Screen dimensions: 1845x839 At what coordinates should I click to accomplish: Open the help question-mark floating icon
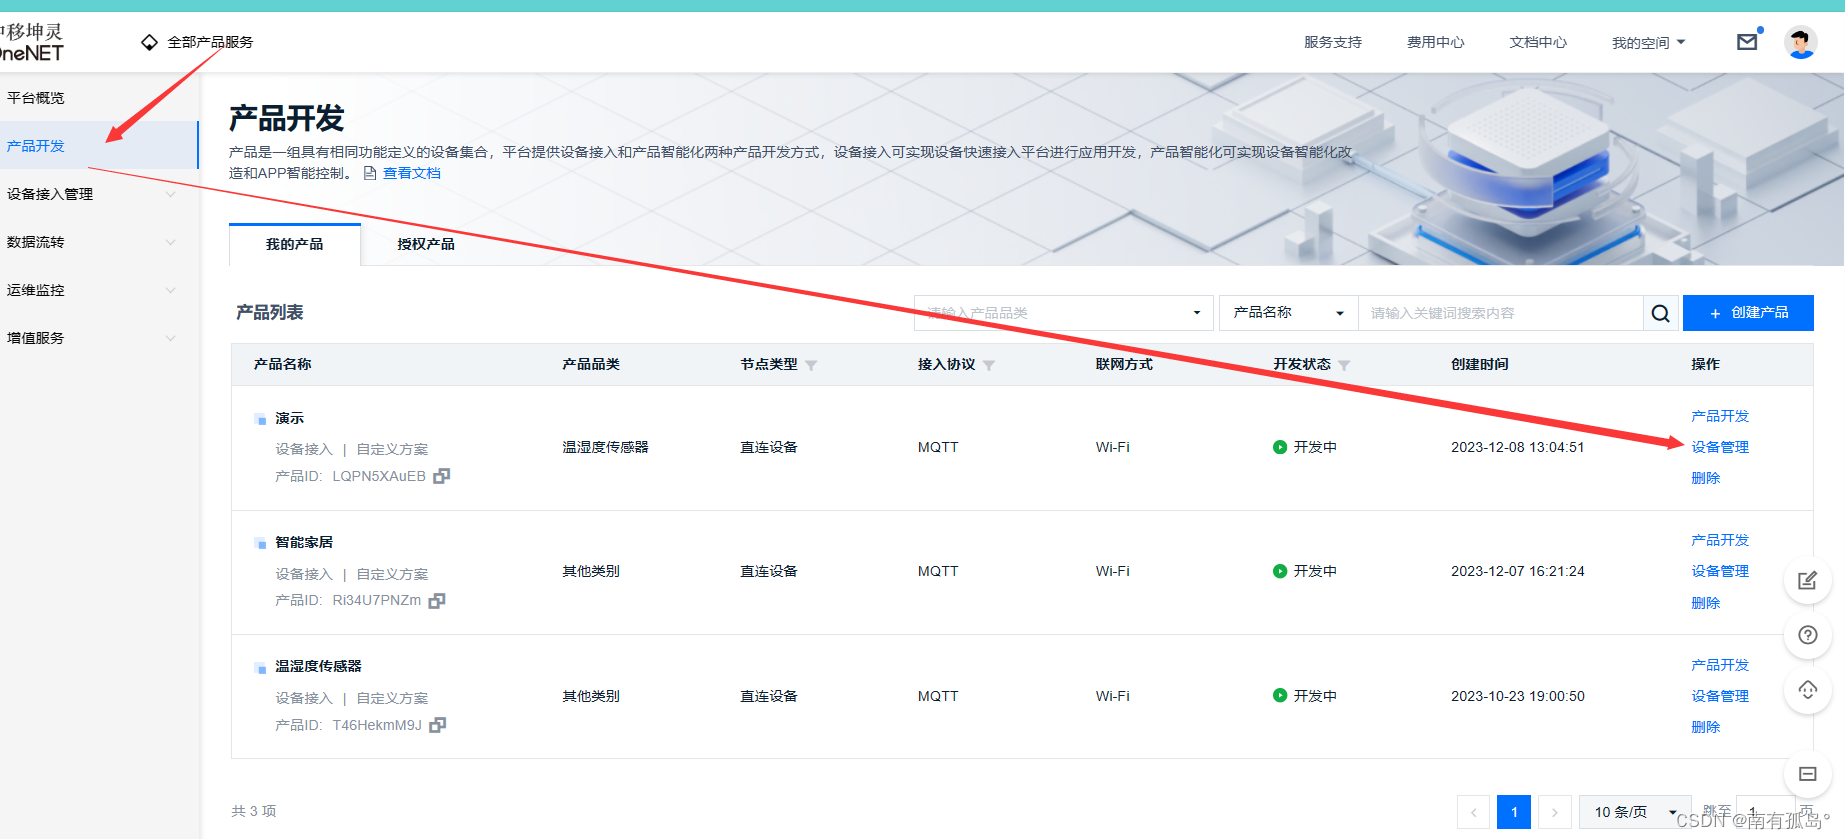1807,635
